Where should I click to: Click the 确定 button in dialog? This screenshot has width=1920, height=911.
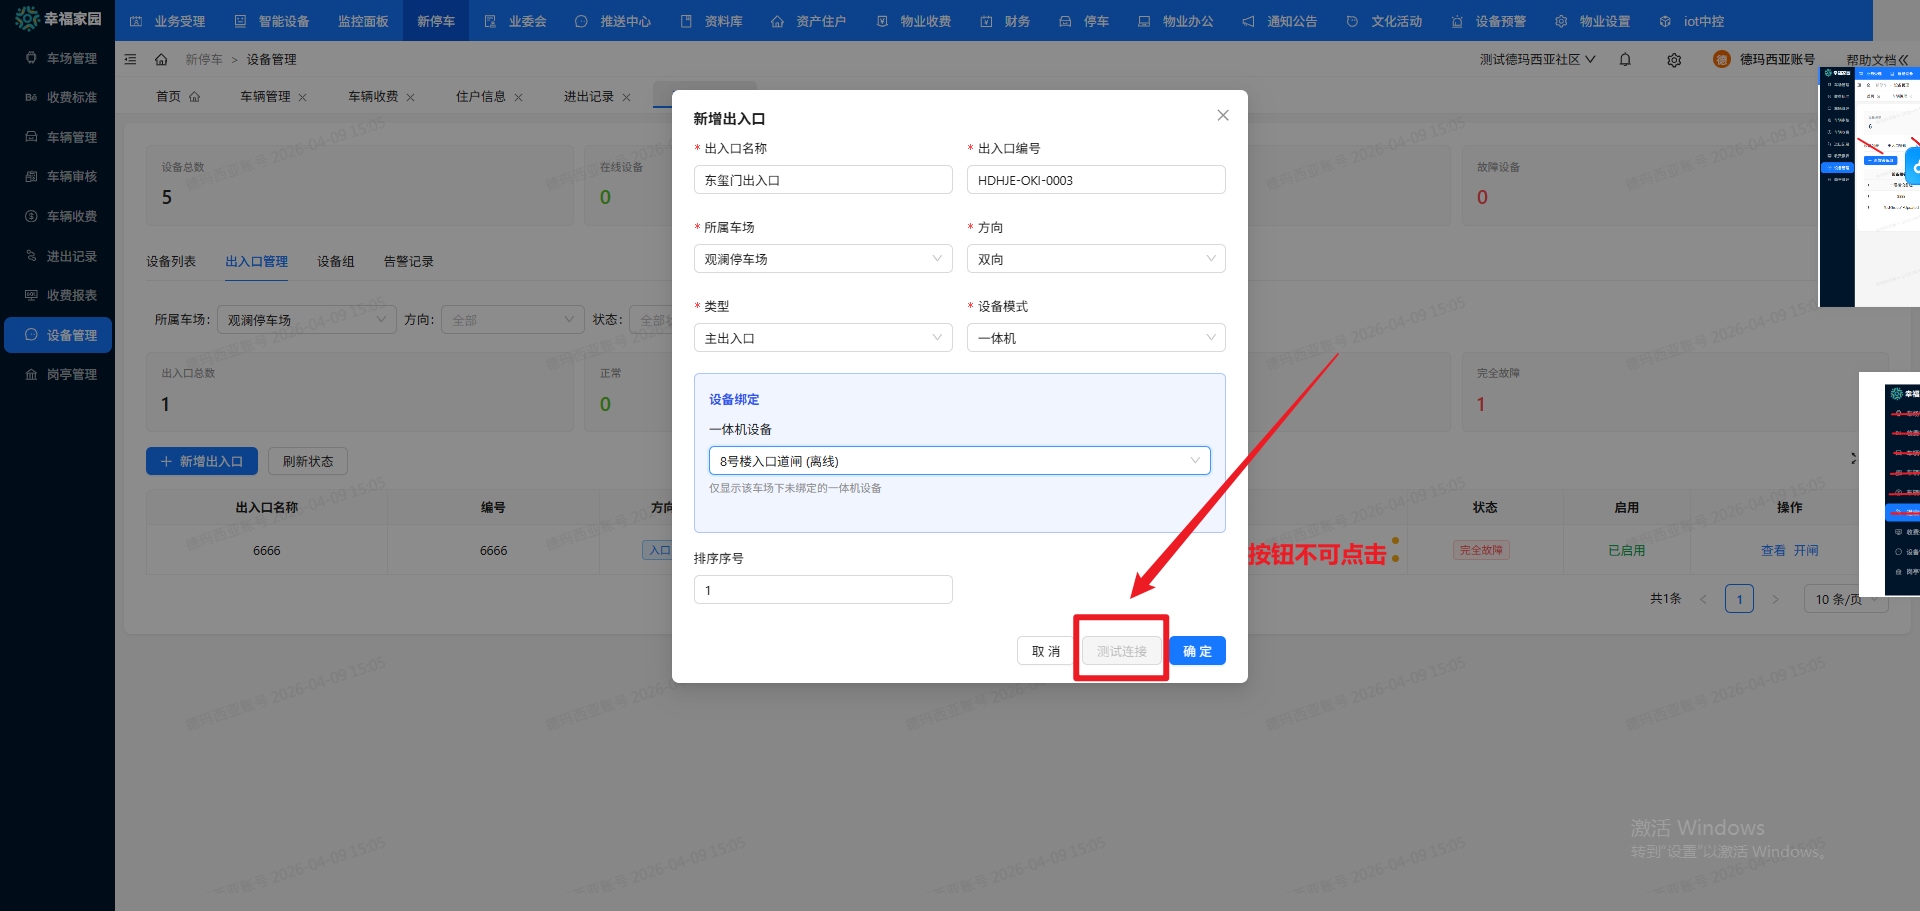pyautogui.click(x=1197, y=651)
